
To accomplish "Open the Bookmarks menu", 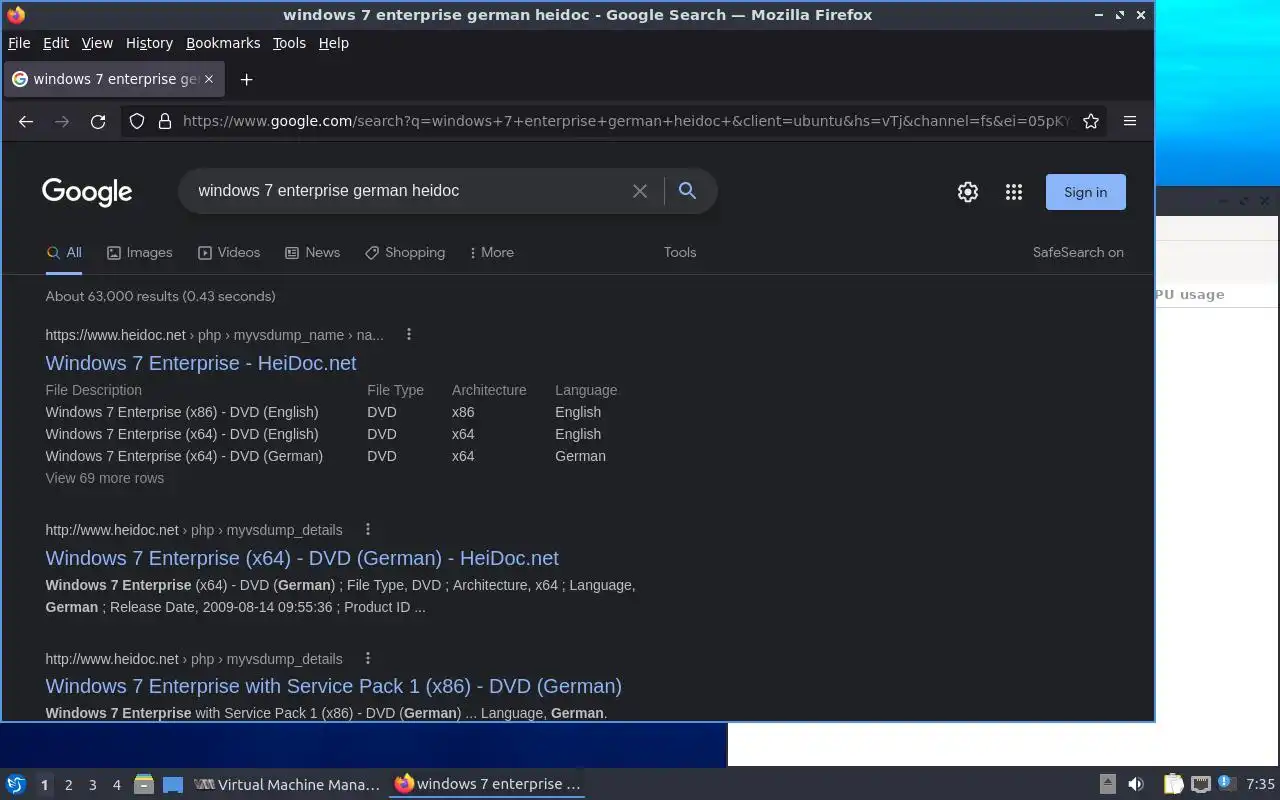I will (x=223, y=43).
